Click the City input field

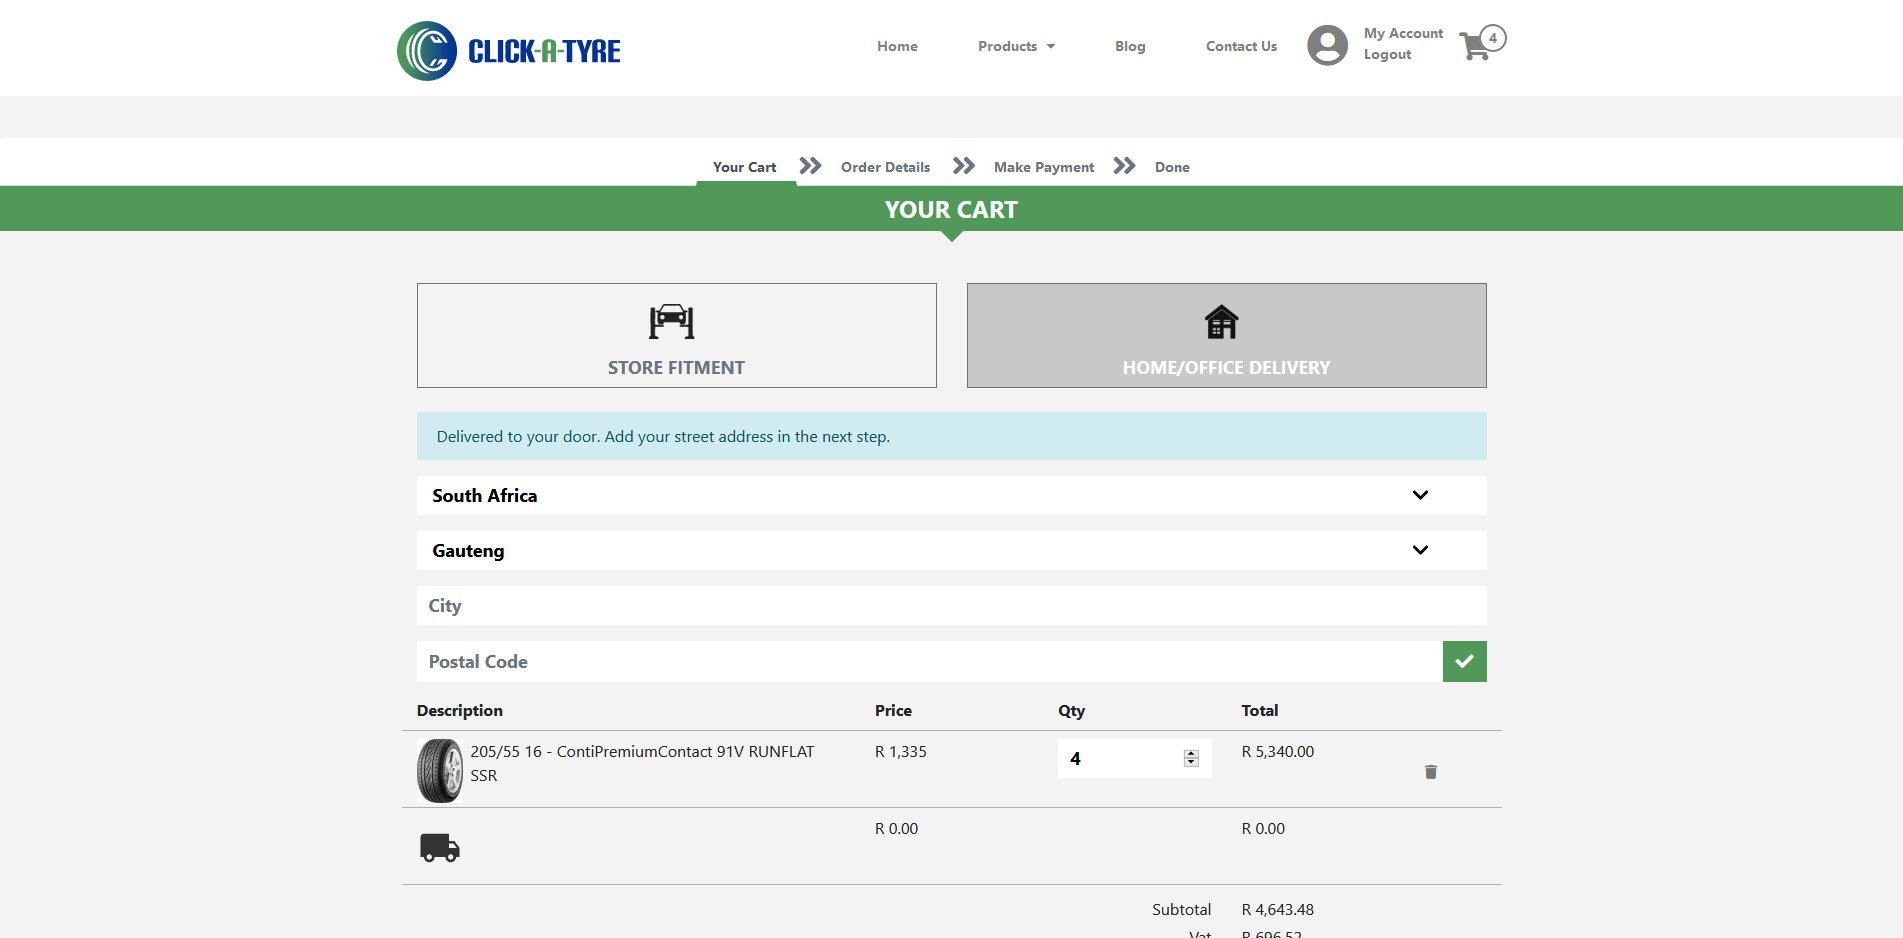[952, 605]
